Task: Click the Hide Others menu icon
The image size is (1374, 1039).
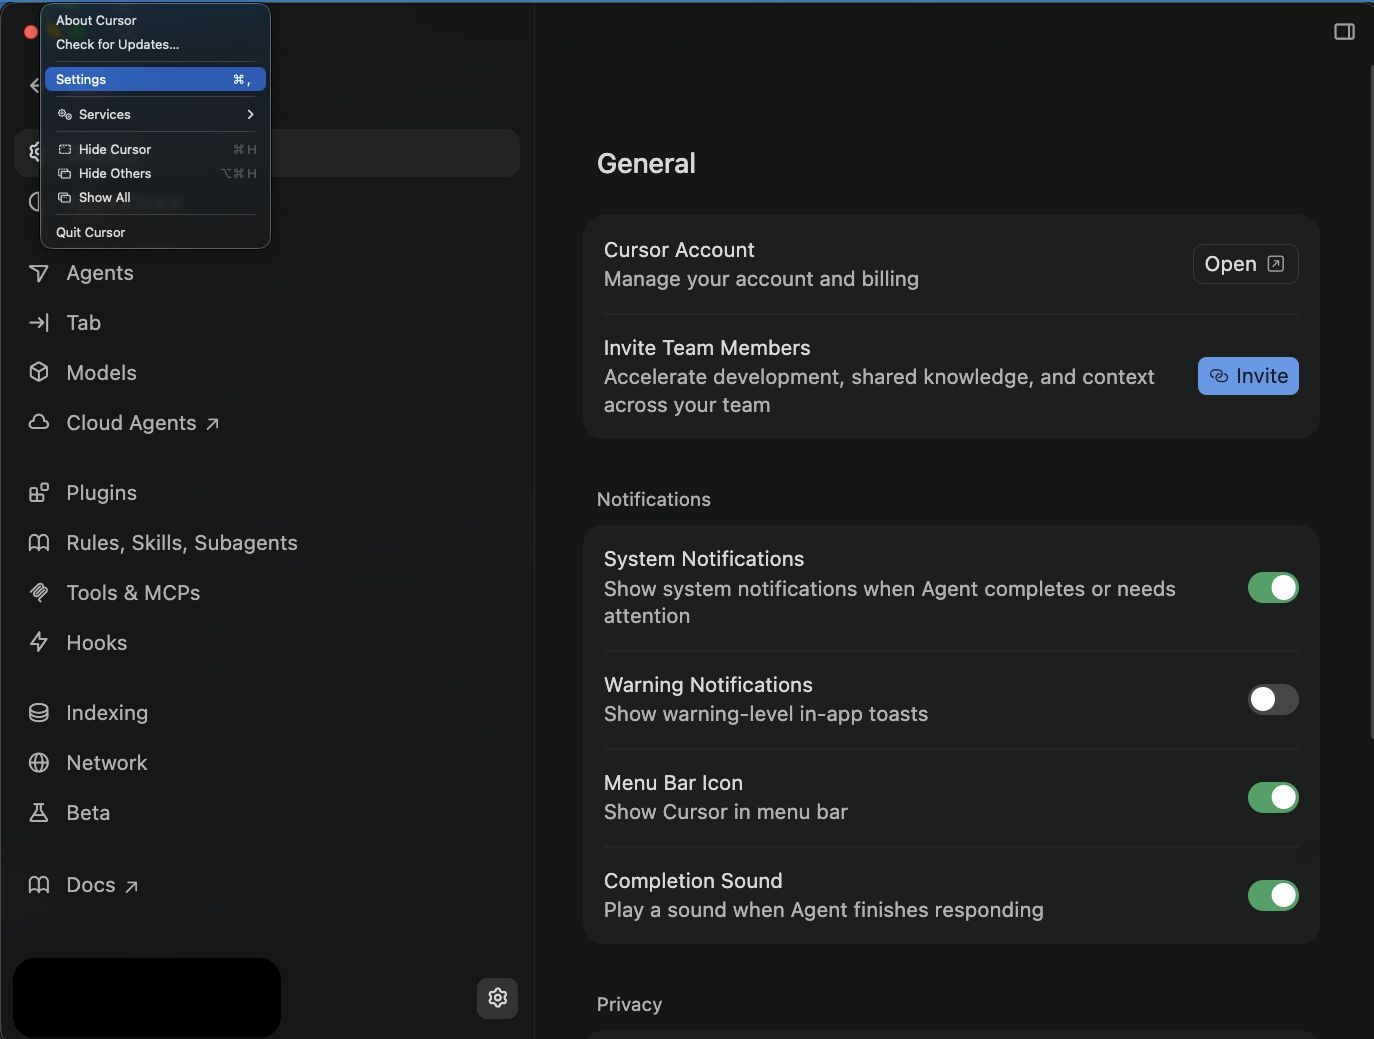Action: tap(65, 174)
